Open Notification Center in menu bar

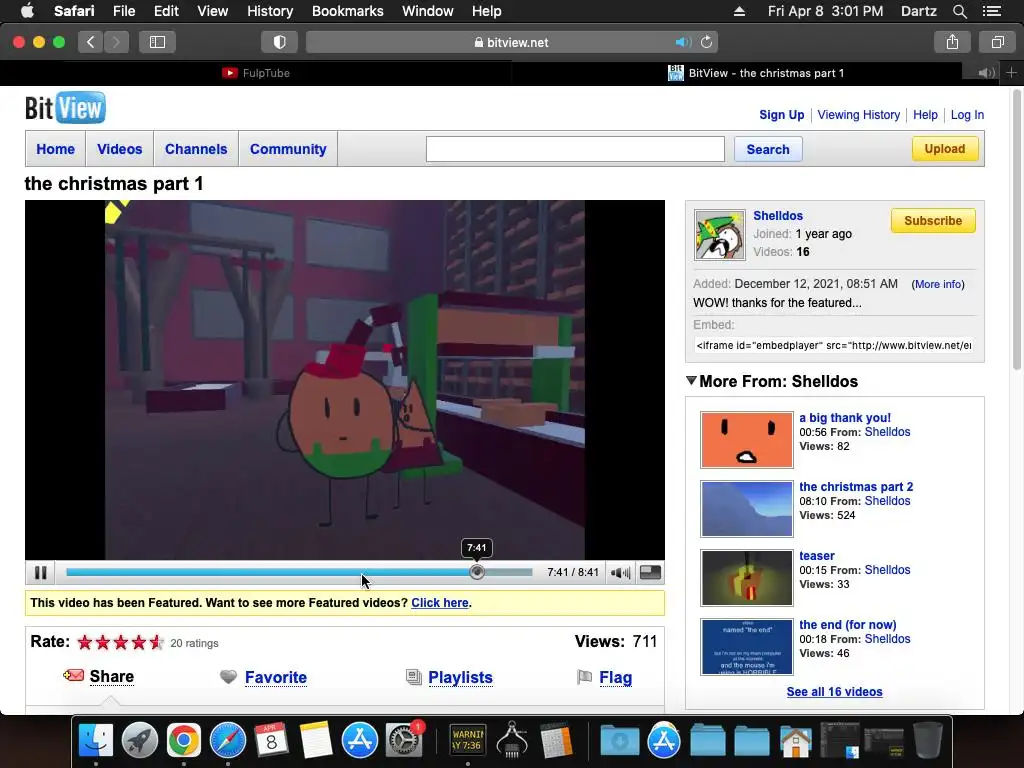coord(991,11)
